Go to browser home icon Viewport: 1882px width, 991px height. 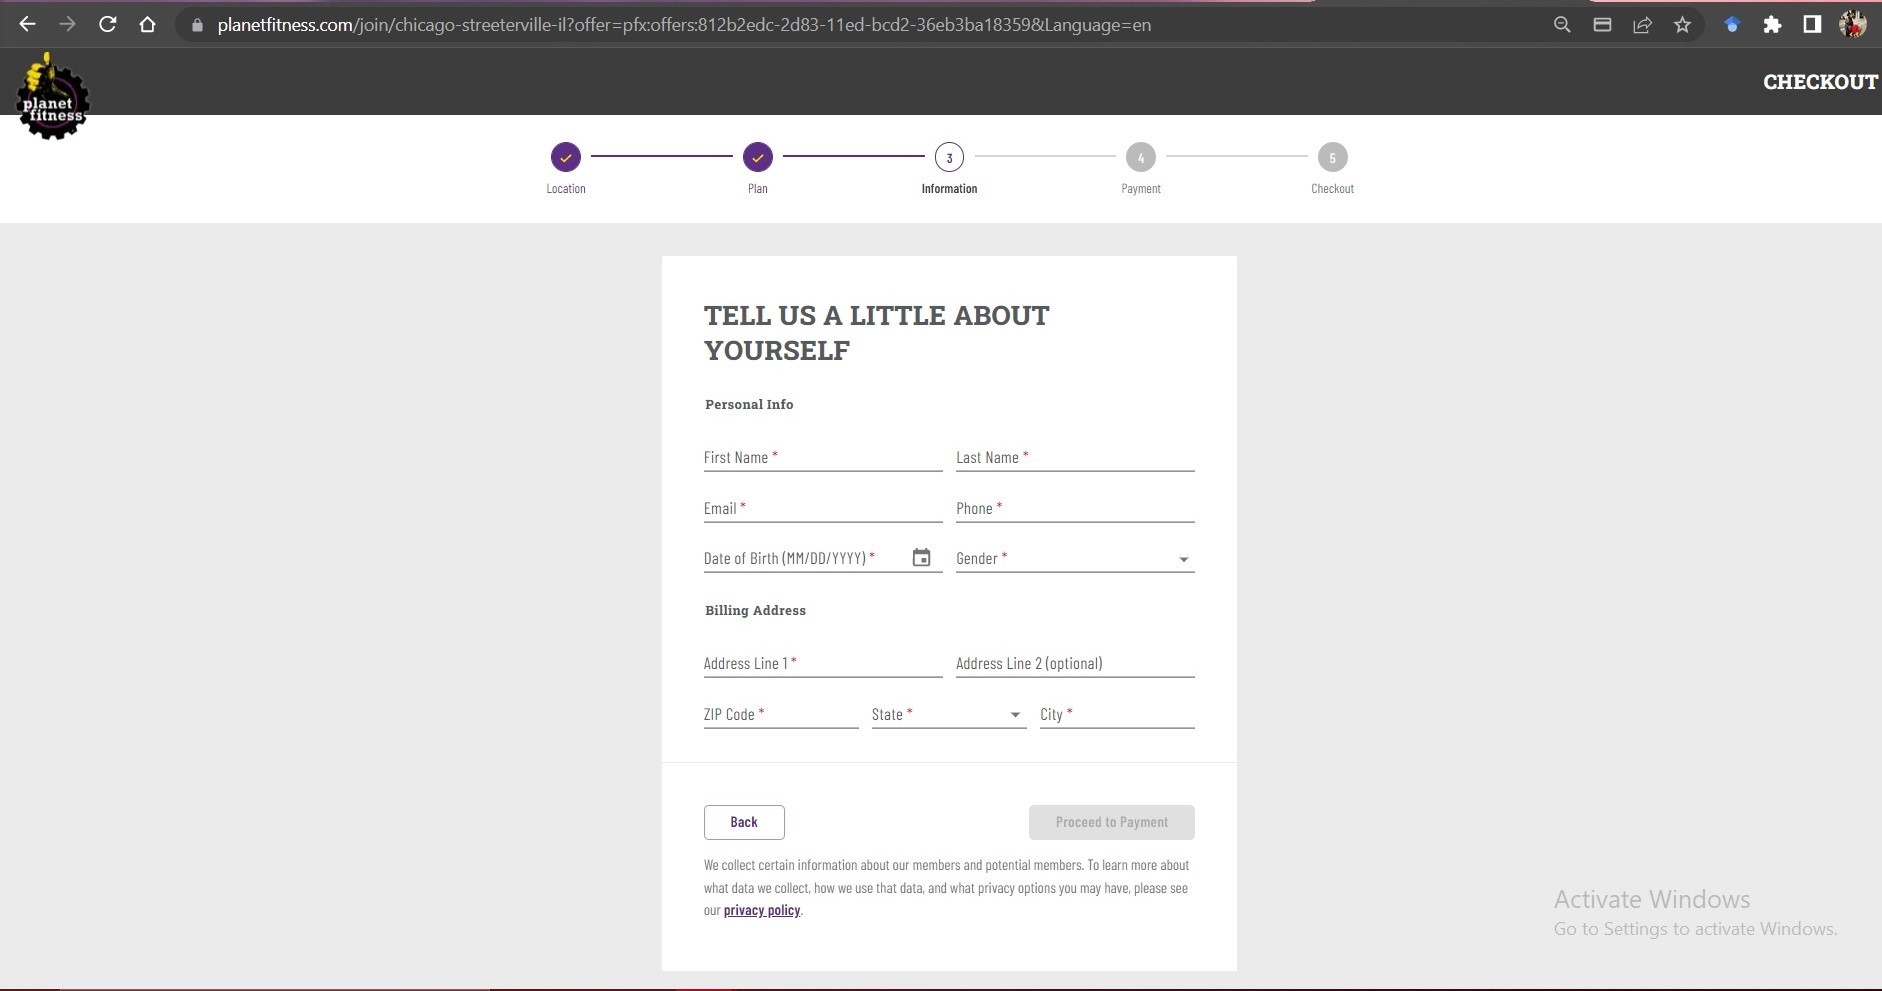[147, 25]
